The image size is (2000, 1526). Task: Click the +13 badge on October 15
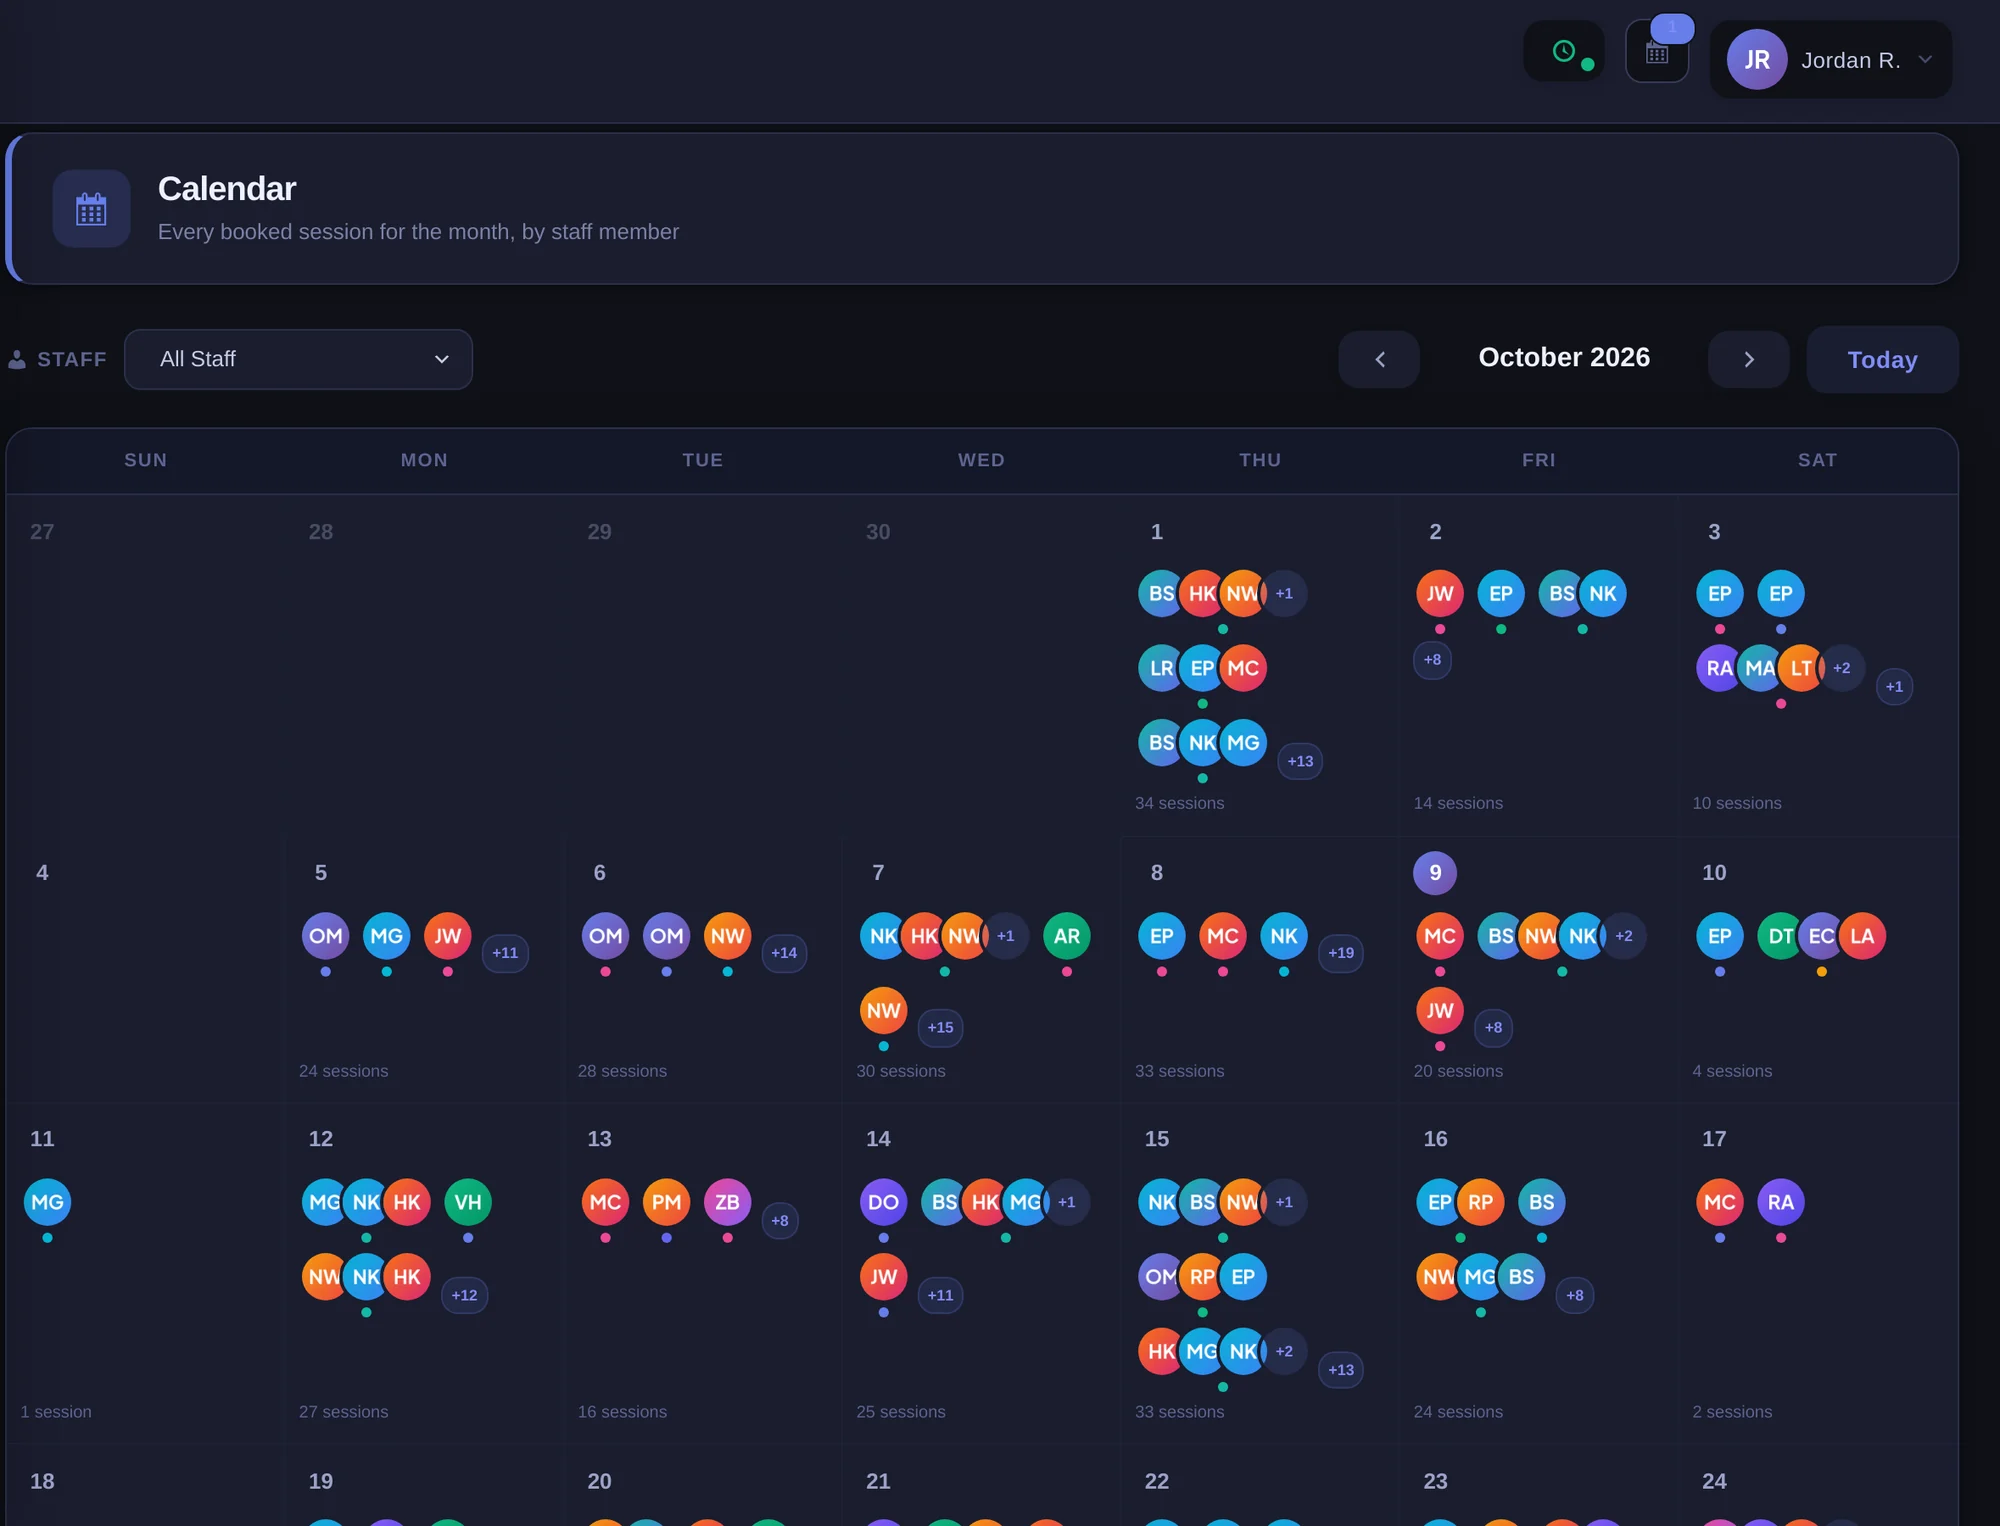click(x=1341, y=1370)
